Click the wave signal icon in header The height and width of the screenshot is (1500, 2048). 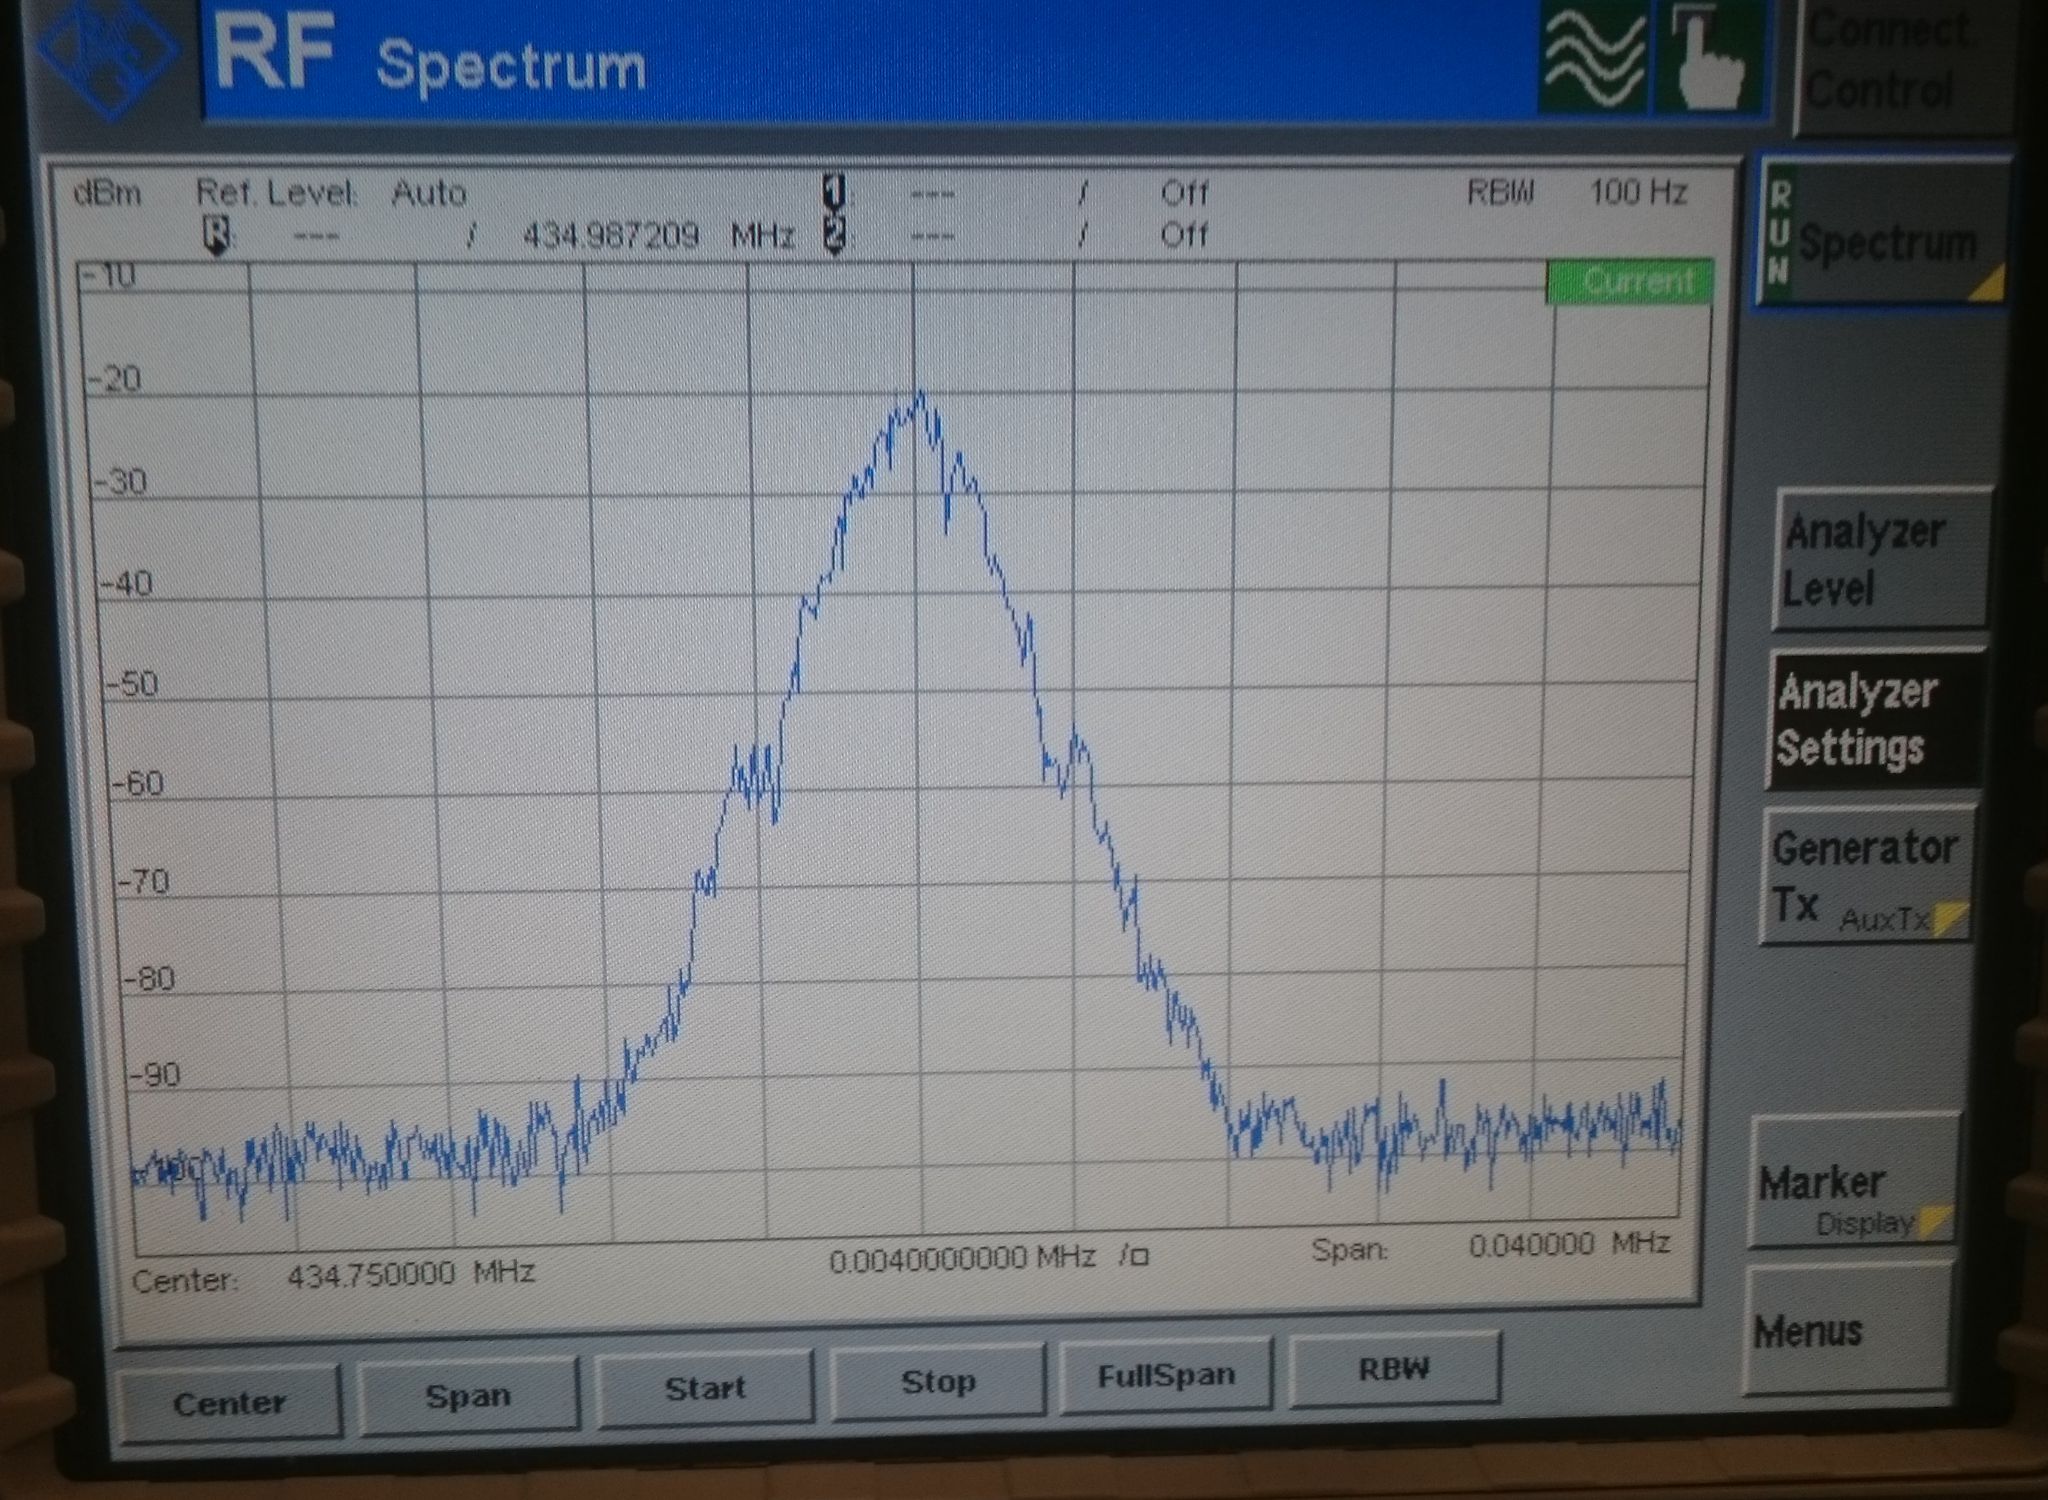(x=1594, y=60)
